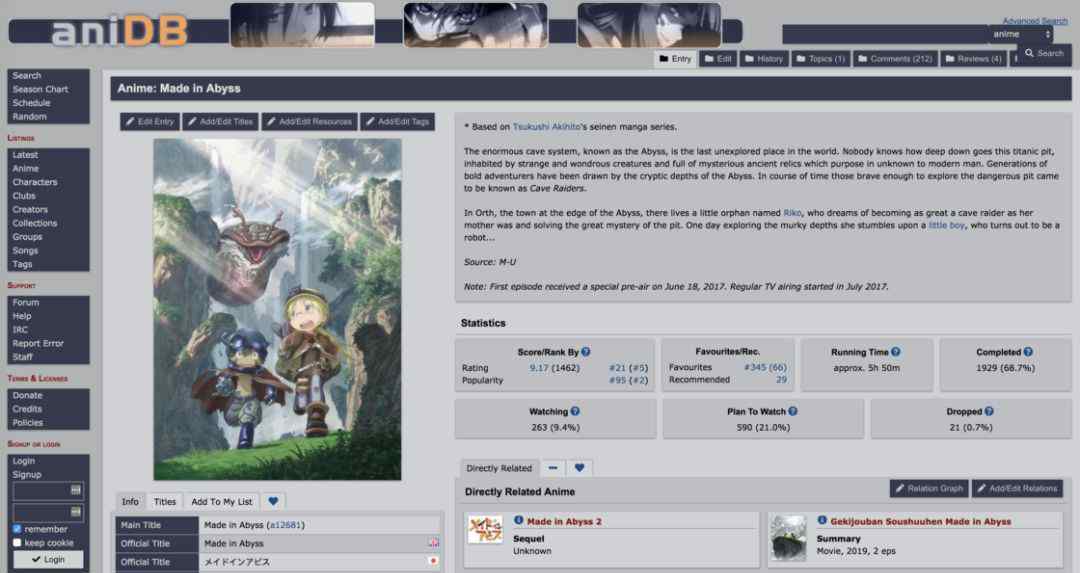Open the Topics (1) tab
Screen dimensions: 1080x573
click(x=821, y=59)
